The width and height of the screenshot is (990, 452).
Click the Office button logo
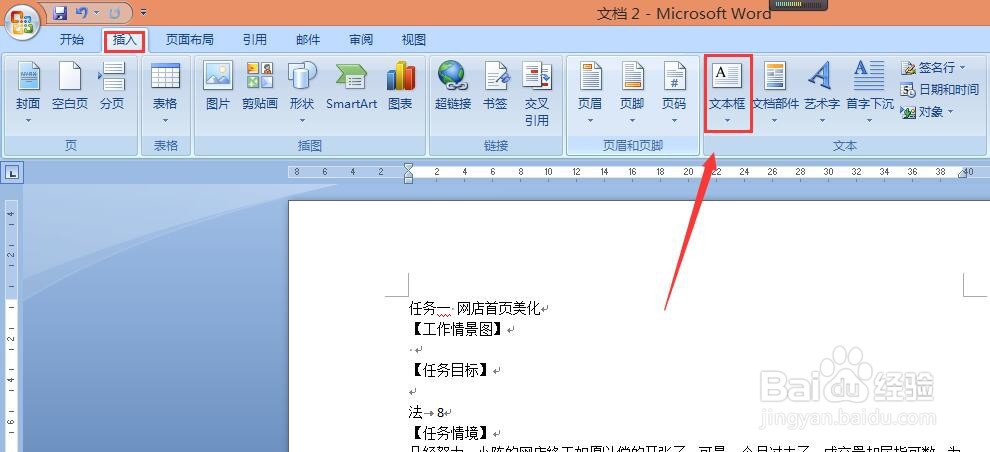point(22,23)
